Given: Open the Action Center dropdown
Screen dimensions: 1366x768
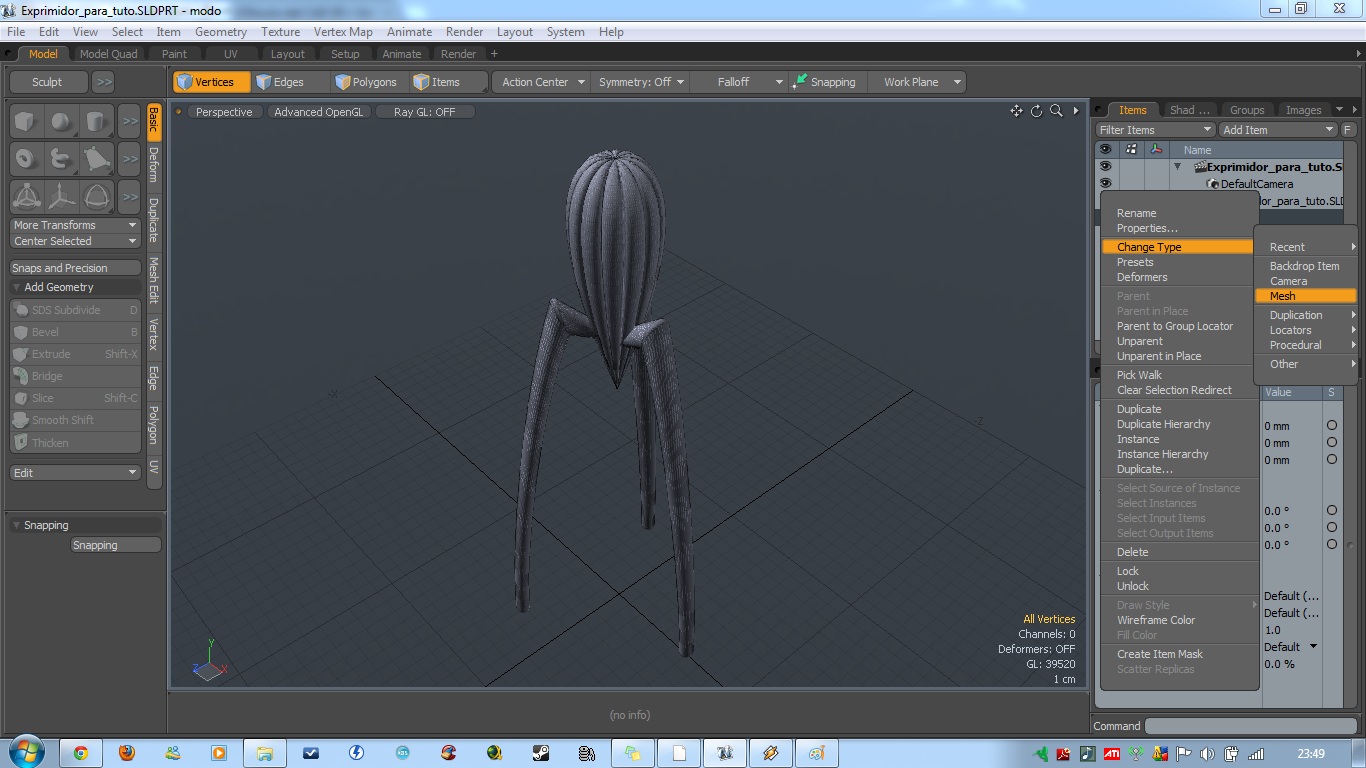Looking at the screenshot, I should pos(541,82).
